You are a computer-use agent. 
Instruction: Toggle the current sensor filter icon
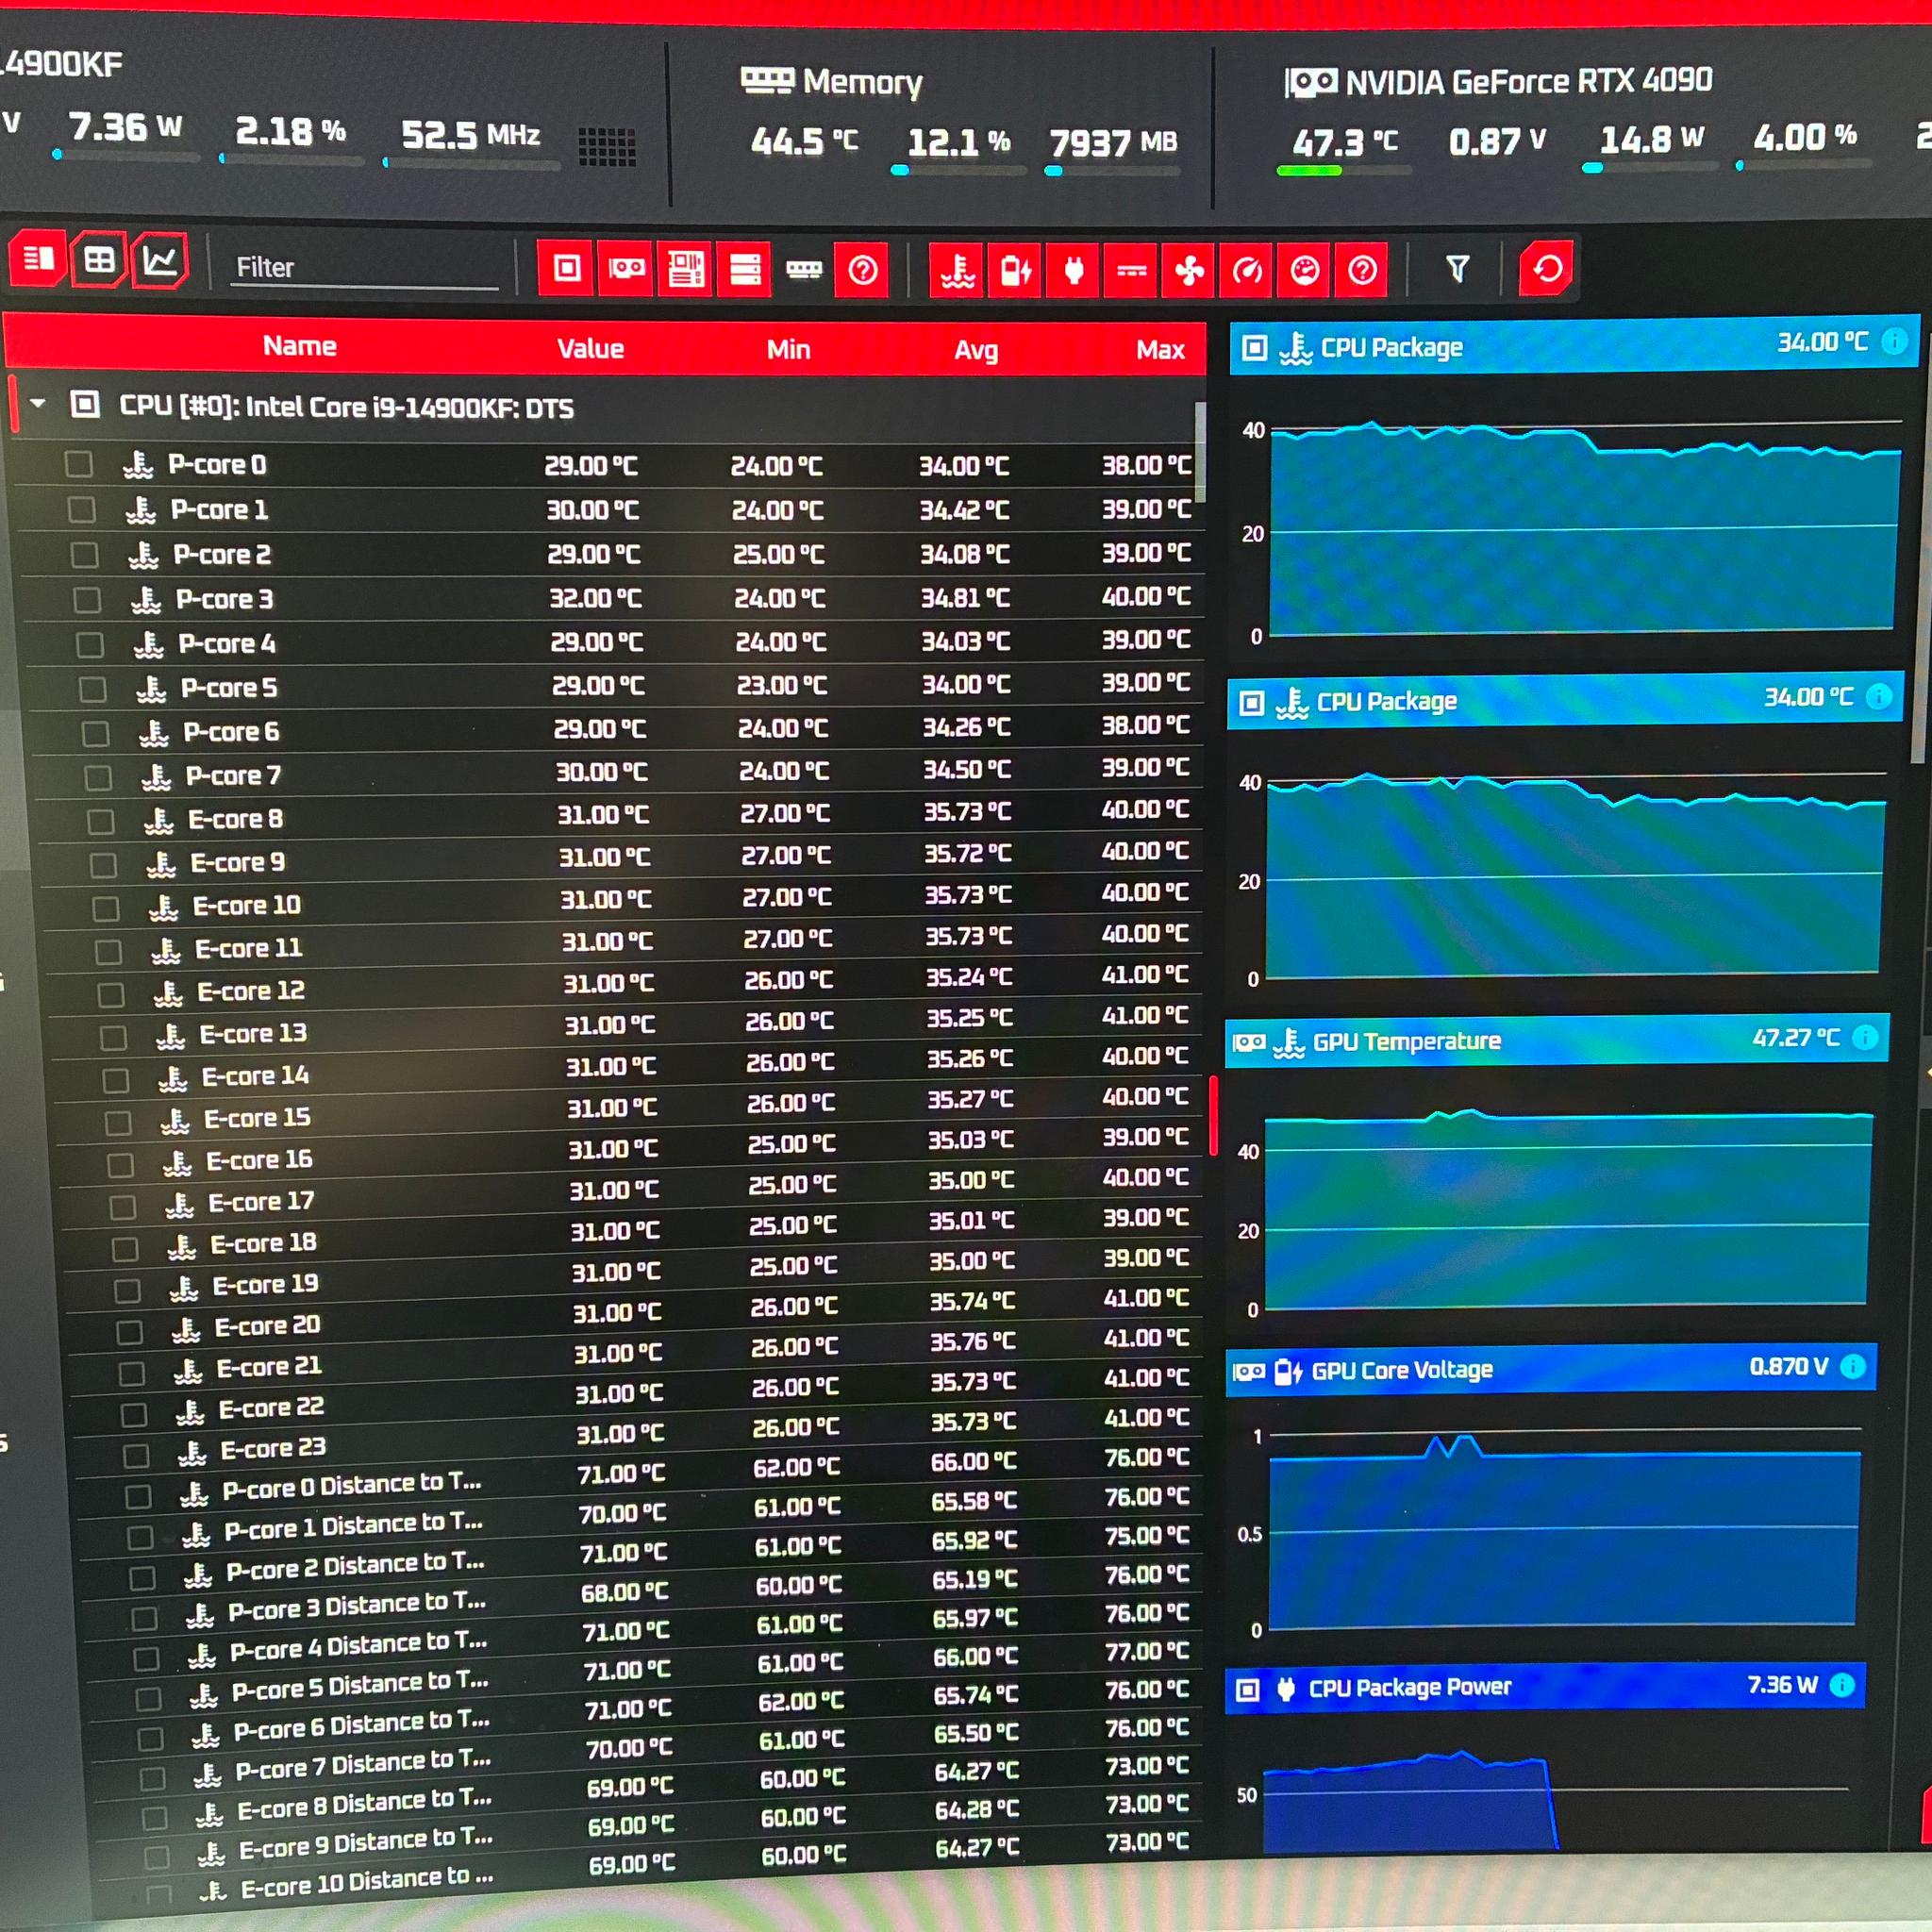point(1132,271)
